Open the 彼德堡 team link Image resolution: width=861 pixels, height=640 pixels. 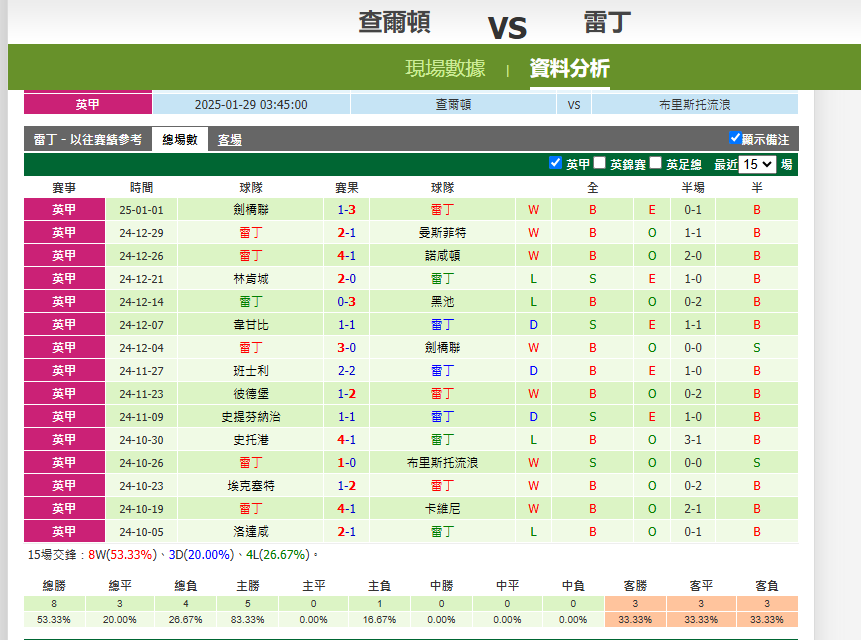click(251, 394)
